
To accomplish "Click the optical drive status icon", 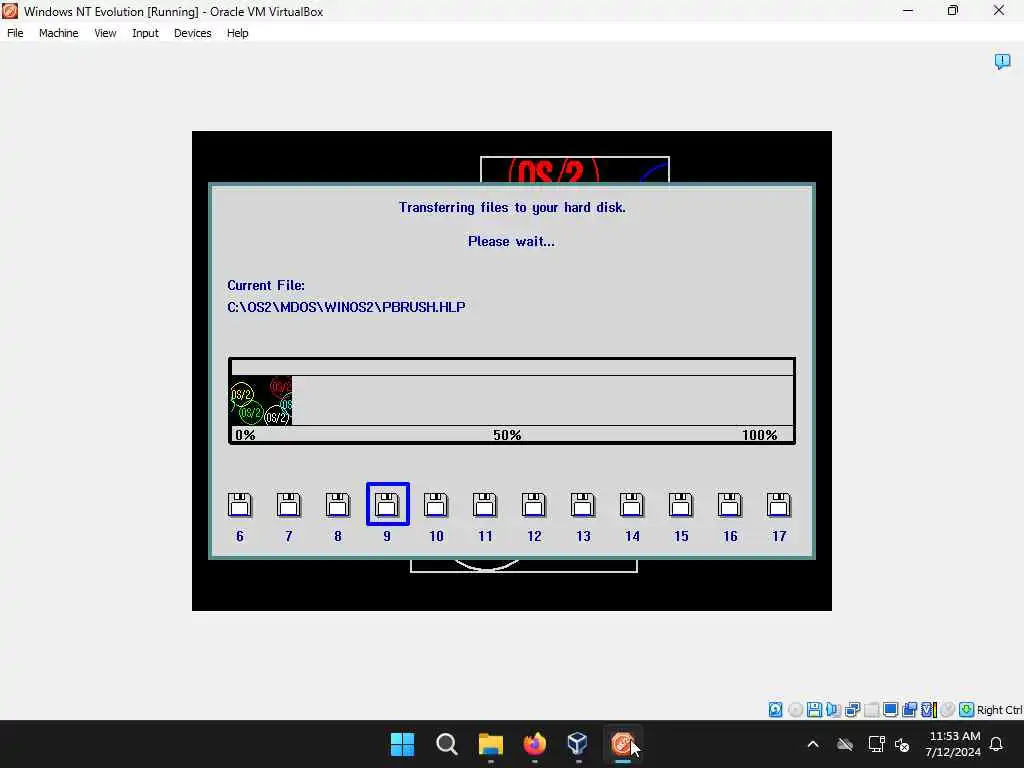I will click(795, 710).
